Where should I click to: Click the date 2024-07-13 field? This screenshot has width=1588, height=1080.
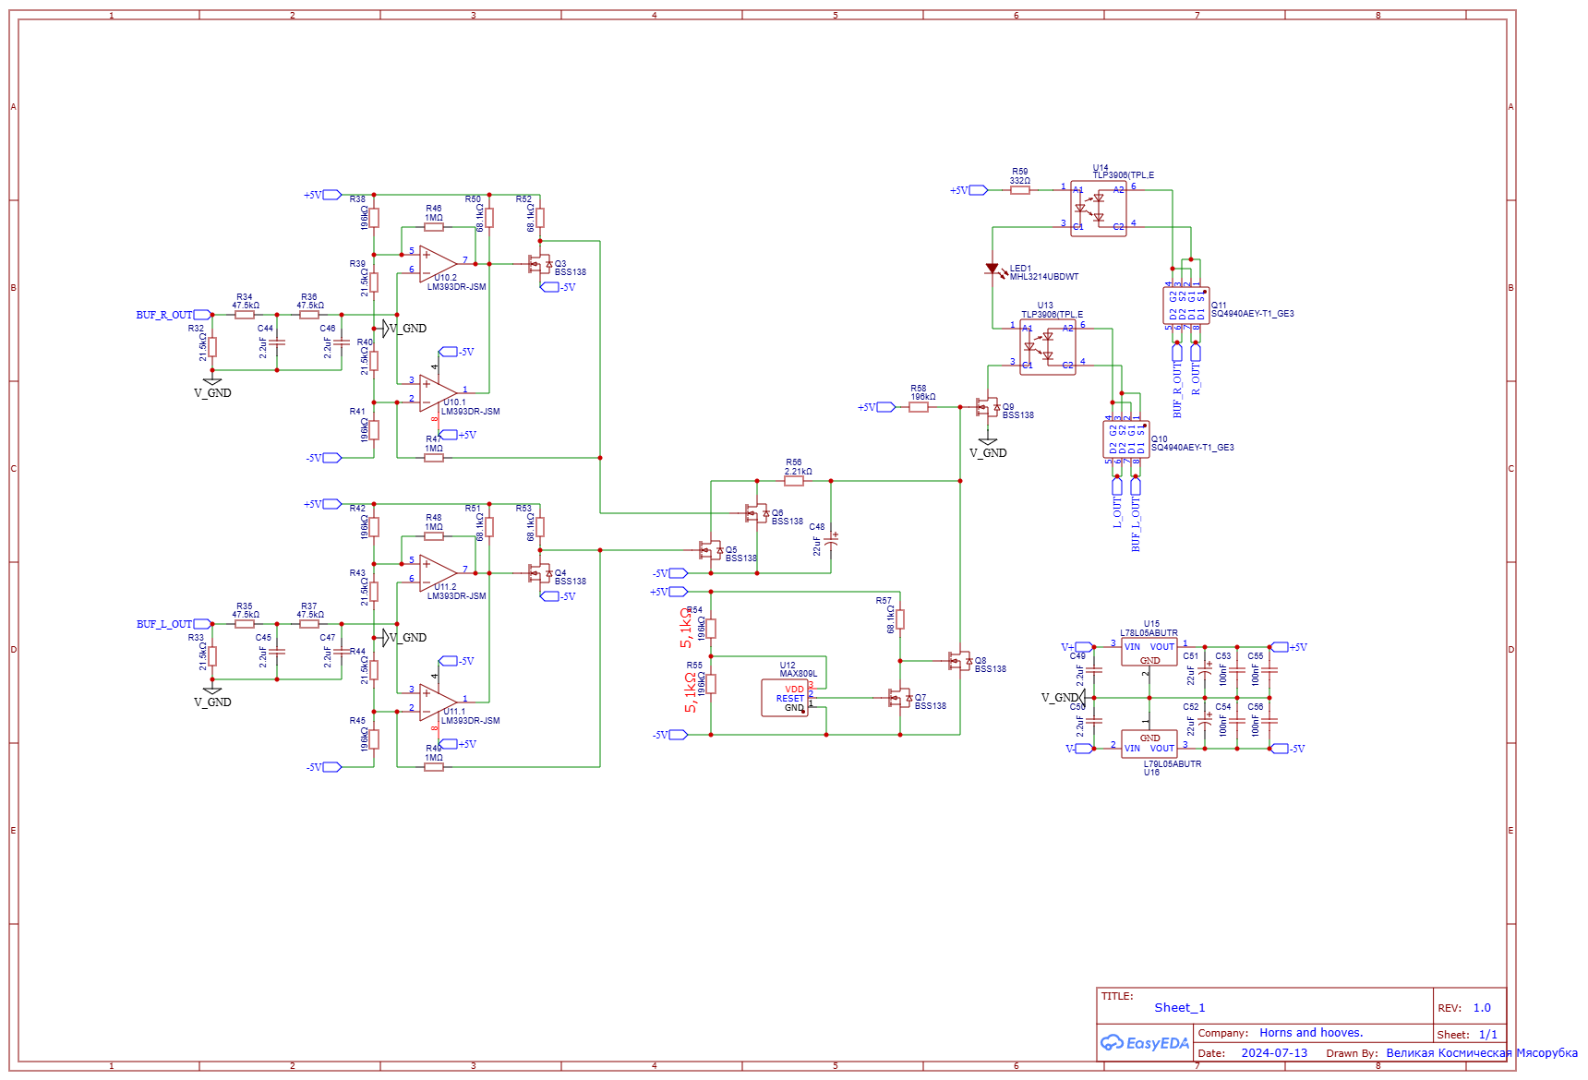pyautogui.click(x=1274, y=1053)
